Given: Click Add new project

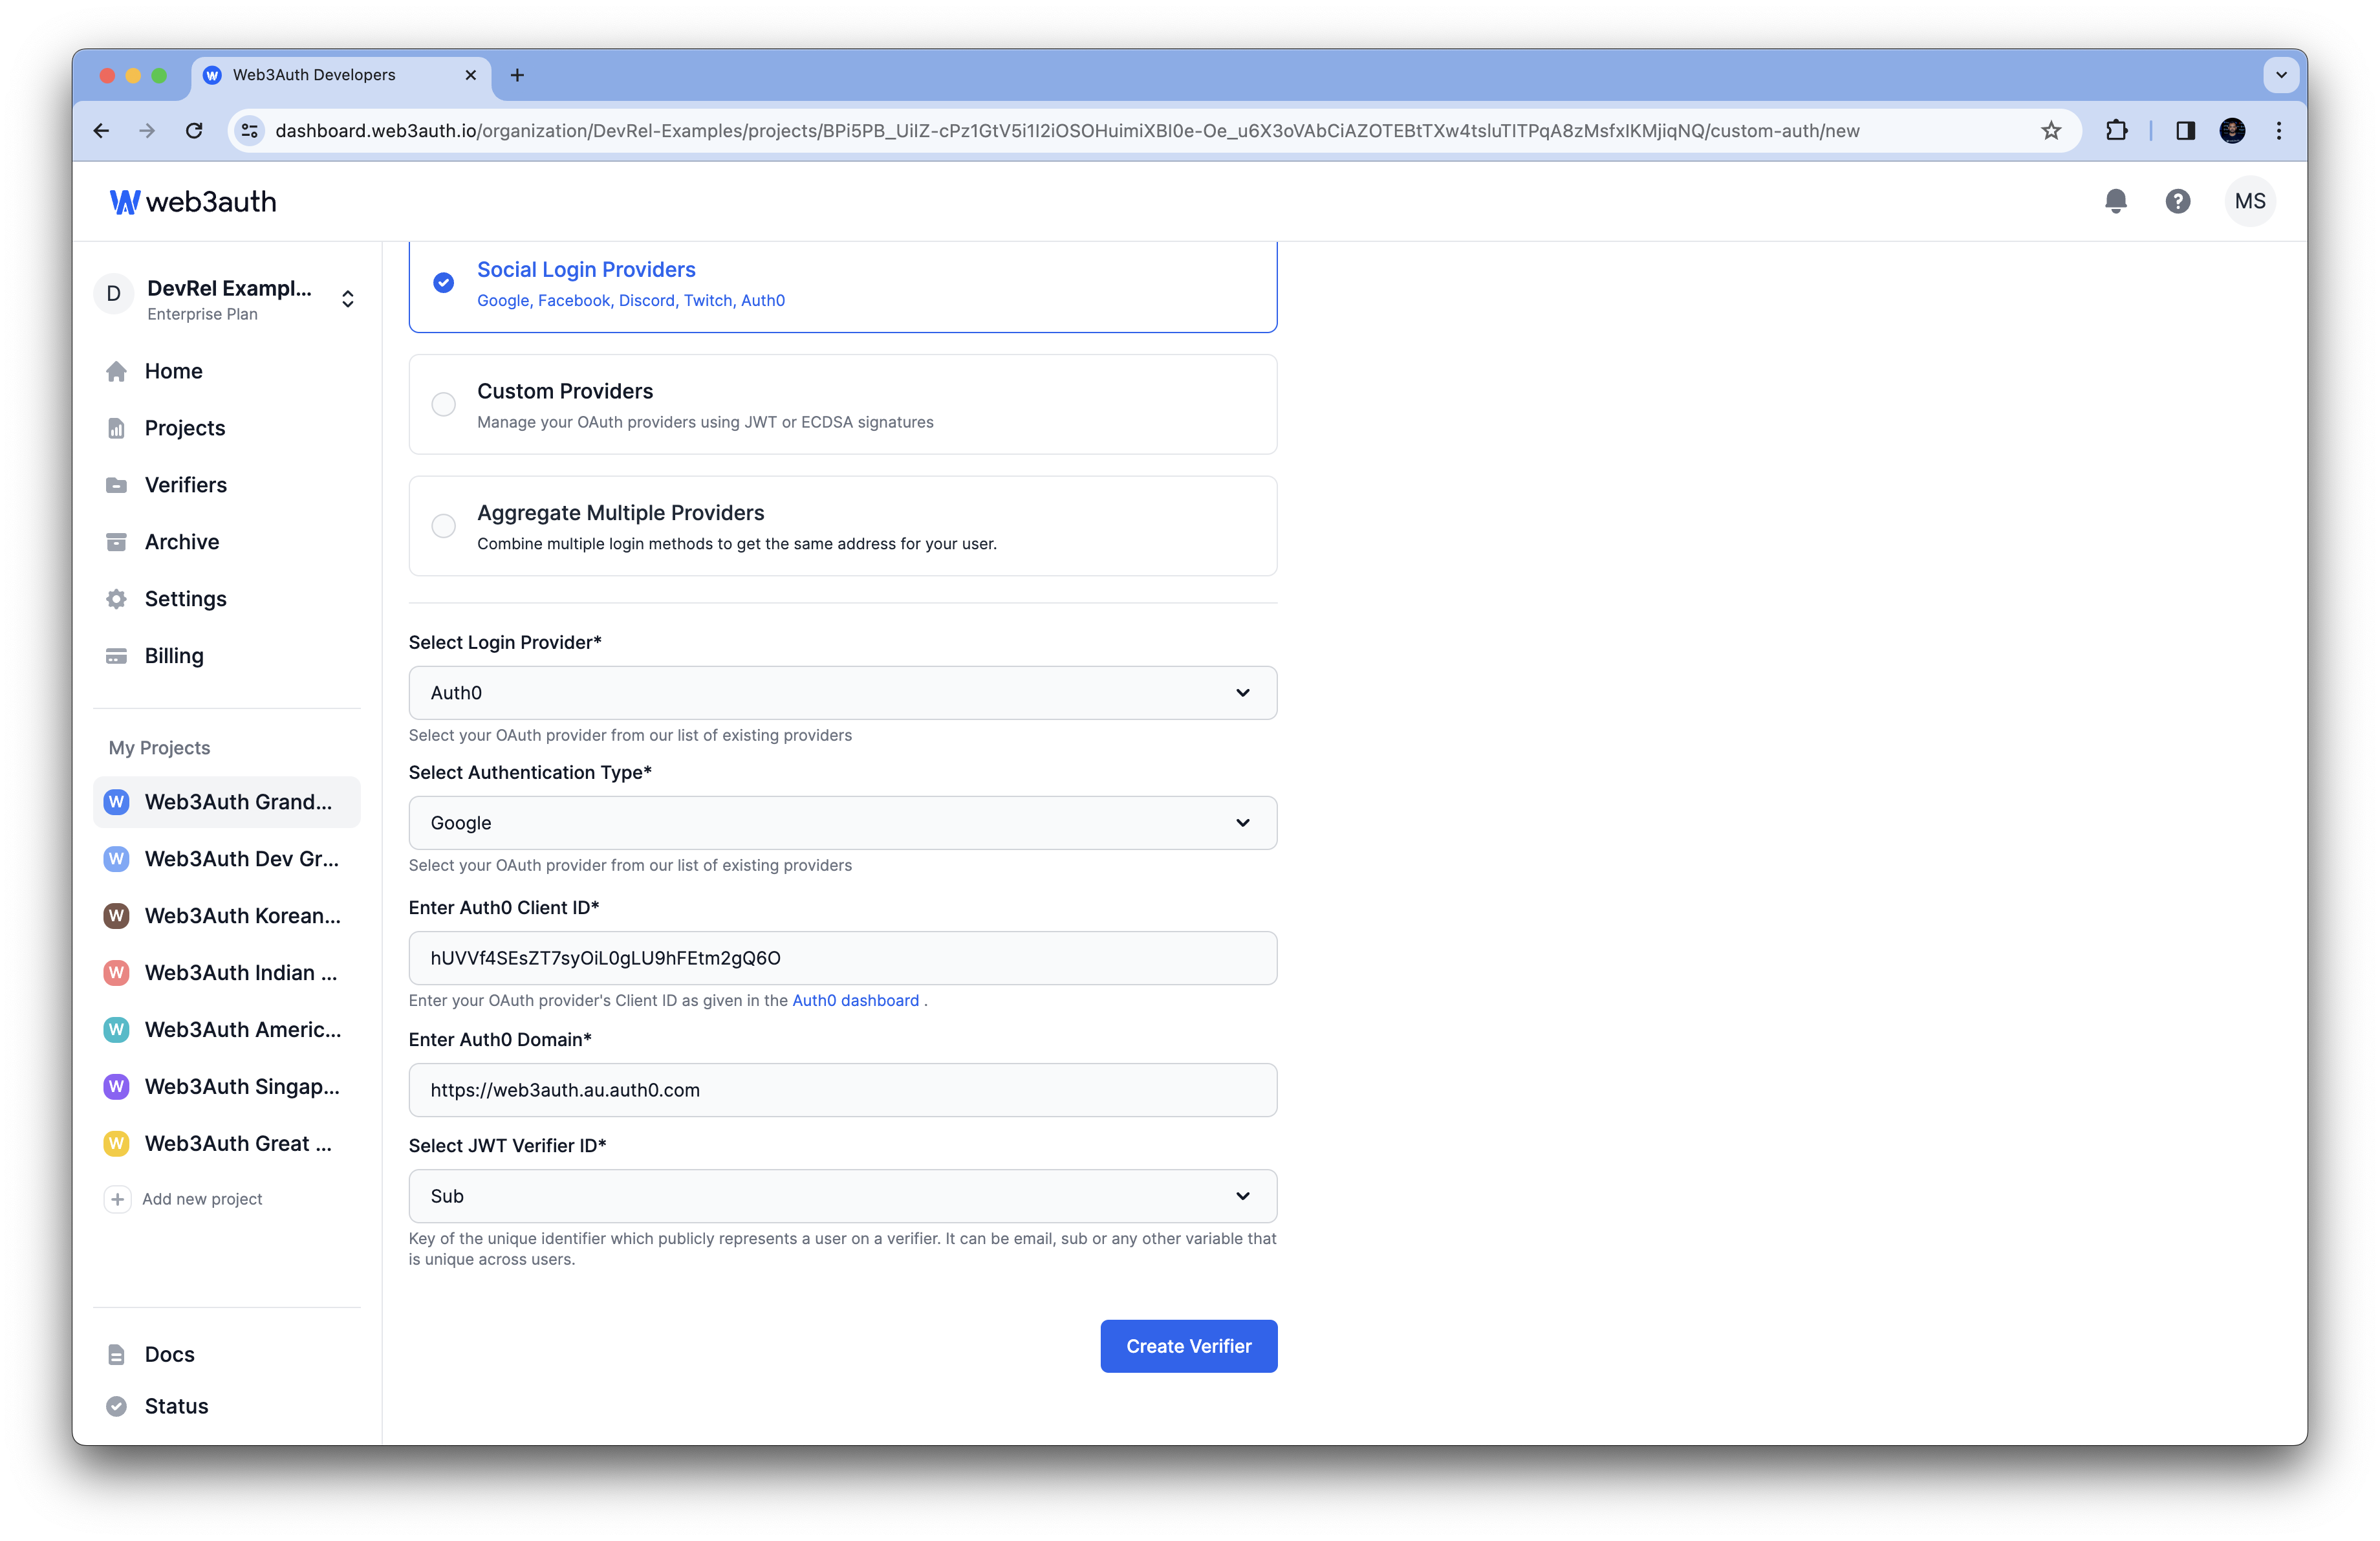Looking at the screenshot, I should 184,1199.
